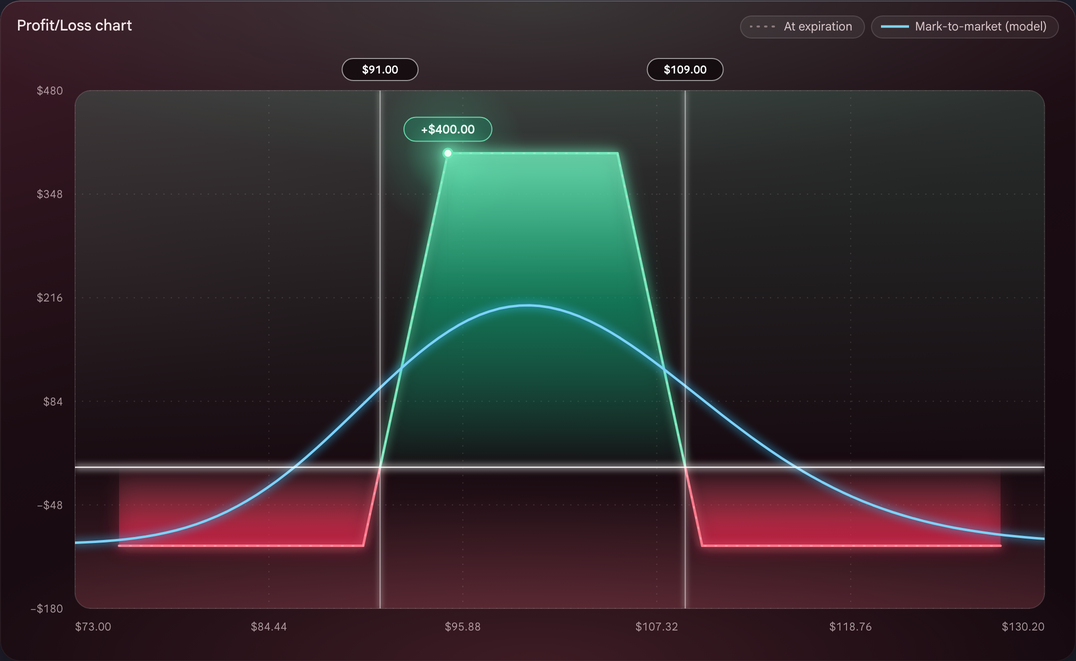Click the $91.00 breakeven label
This screenshot has height=661, width=1076.
click(x=380, y=69)
